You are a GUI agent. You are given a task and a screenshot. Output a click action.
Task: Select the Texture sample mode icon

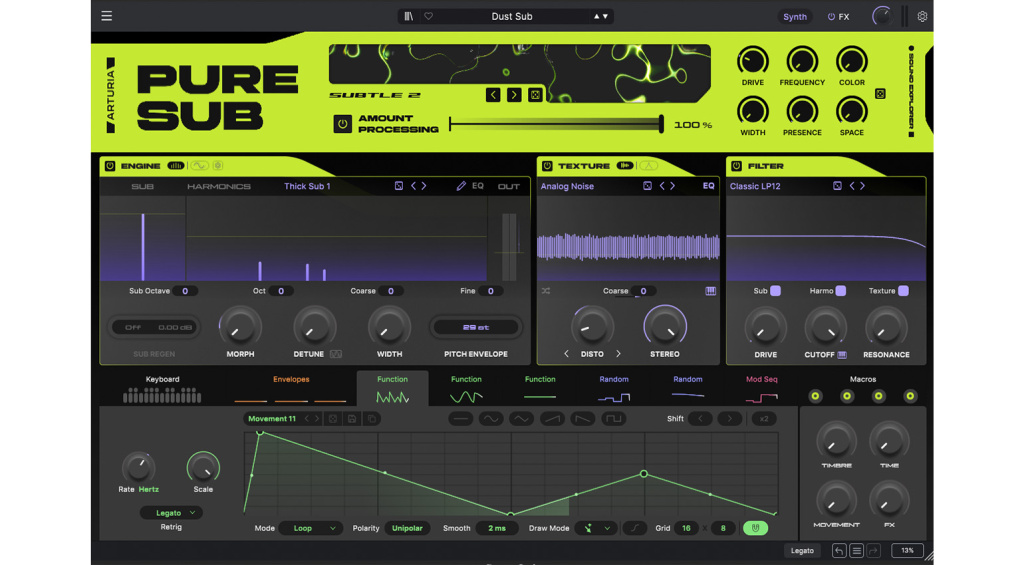tap(625, 166)
